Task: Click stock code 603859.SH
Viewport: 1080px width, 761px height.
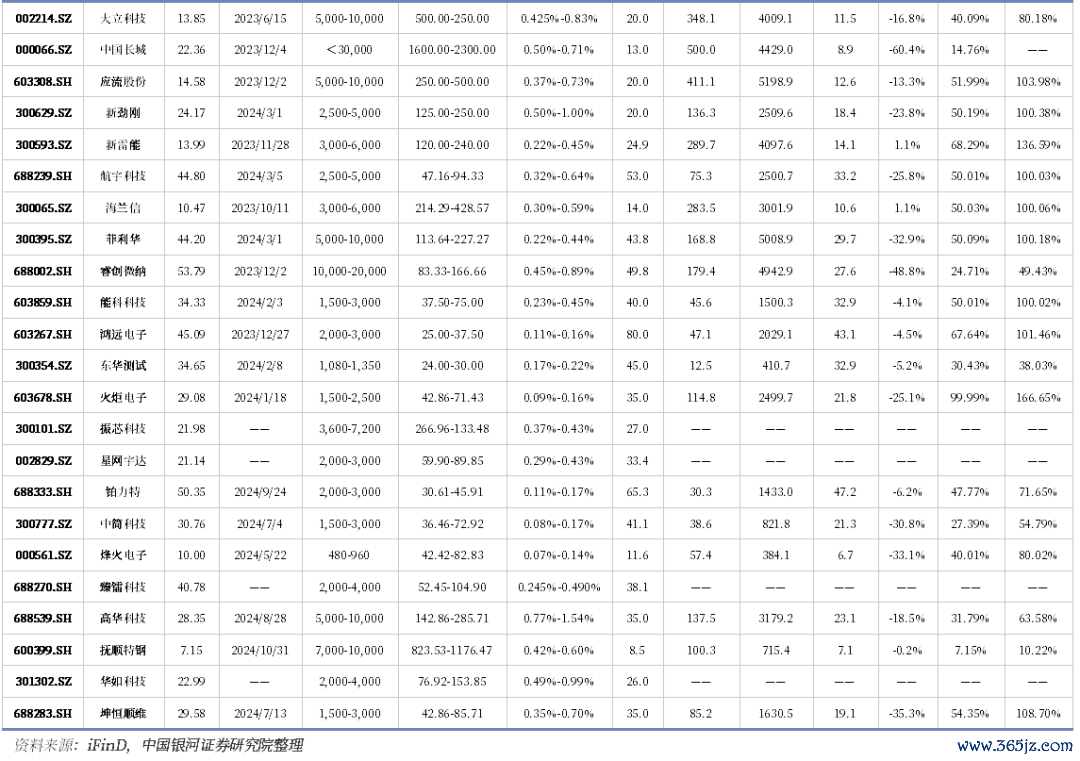Action: click(x=43, y=302)
